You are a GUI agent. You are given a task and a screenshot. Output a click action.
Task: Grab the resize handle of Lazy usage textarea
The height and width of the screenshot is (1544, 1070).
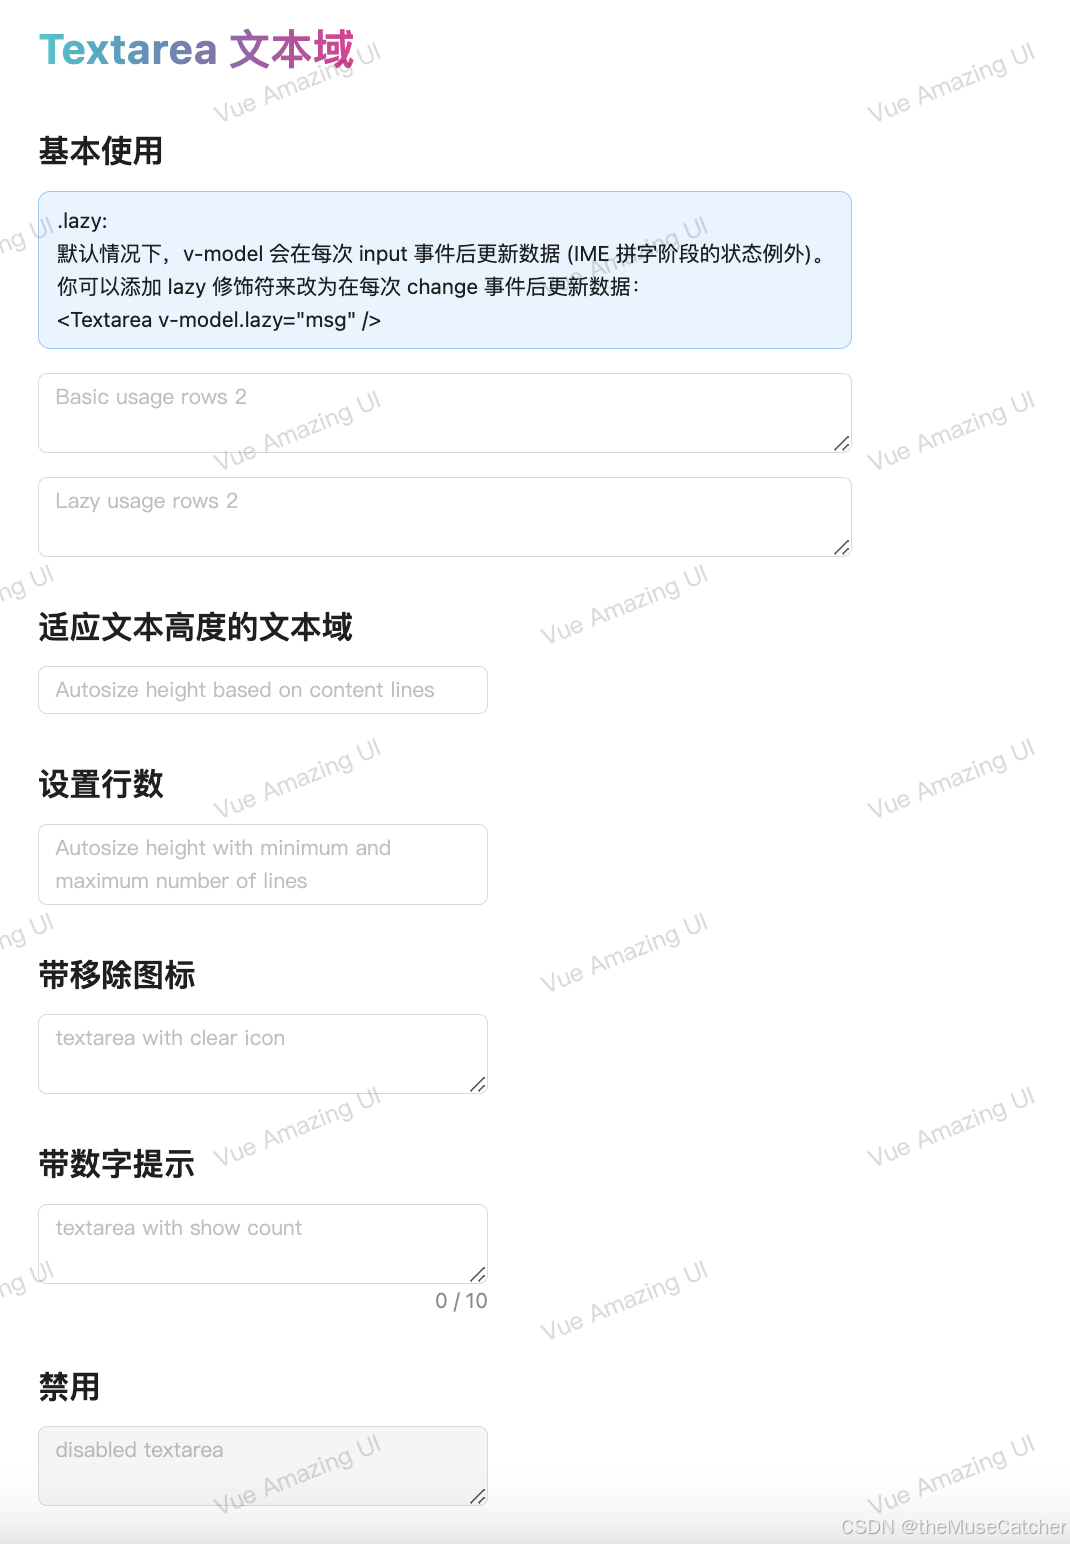click(x=842, y=547)
